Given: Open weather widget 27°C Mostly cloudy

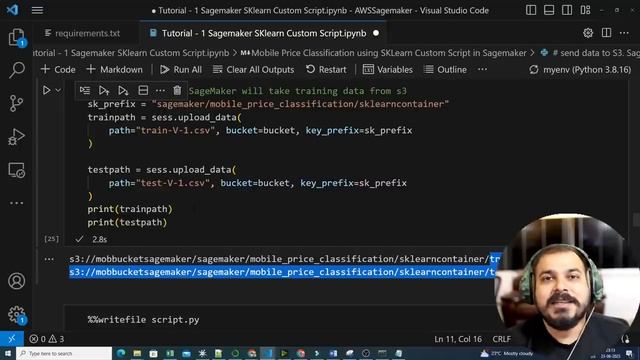Looking at the screenshot, I should coord(507,353).
